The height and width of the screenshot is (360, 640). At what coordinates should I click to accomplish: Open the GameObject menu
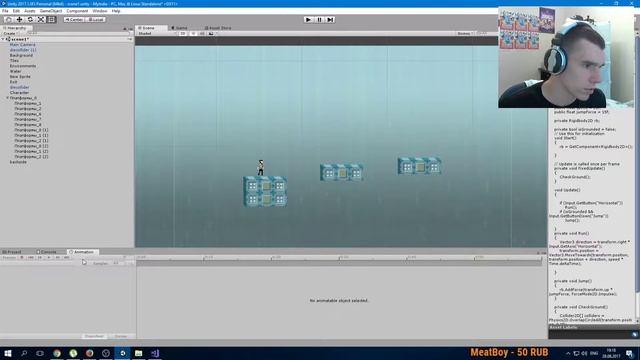(x=51, y=11)
